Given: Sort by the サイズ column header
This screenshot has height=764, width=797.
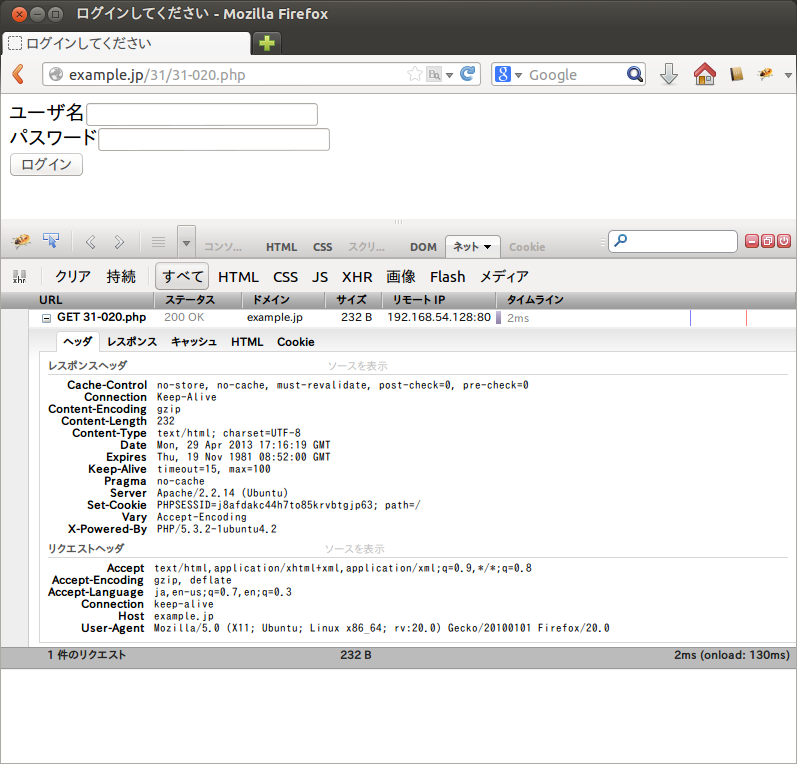Looking at the screenshot, I should pyautogui.click(x=353, y=300).
